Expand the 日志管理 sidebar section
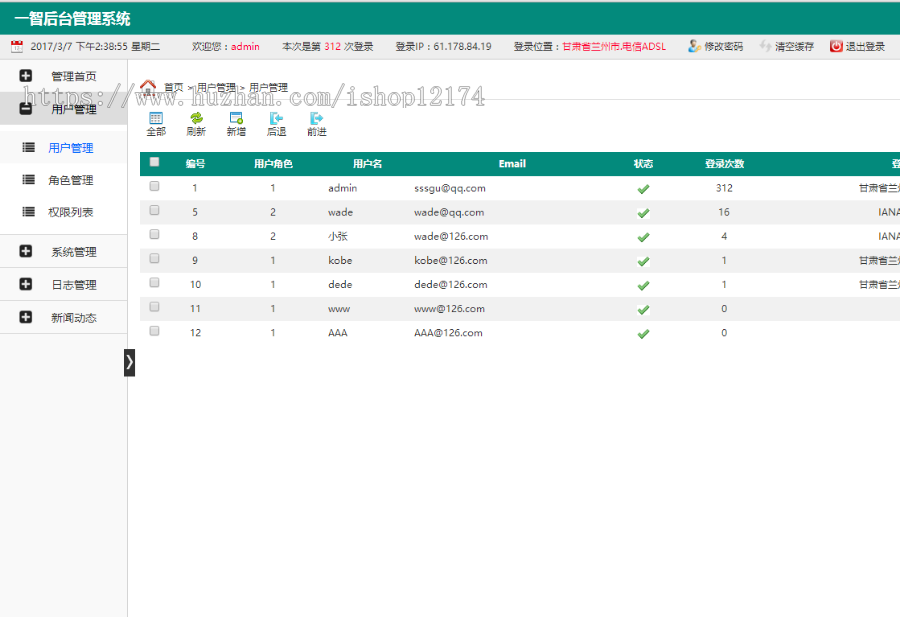The width and height of the screenshot is (900, 617). click(x=64, y=284)
